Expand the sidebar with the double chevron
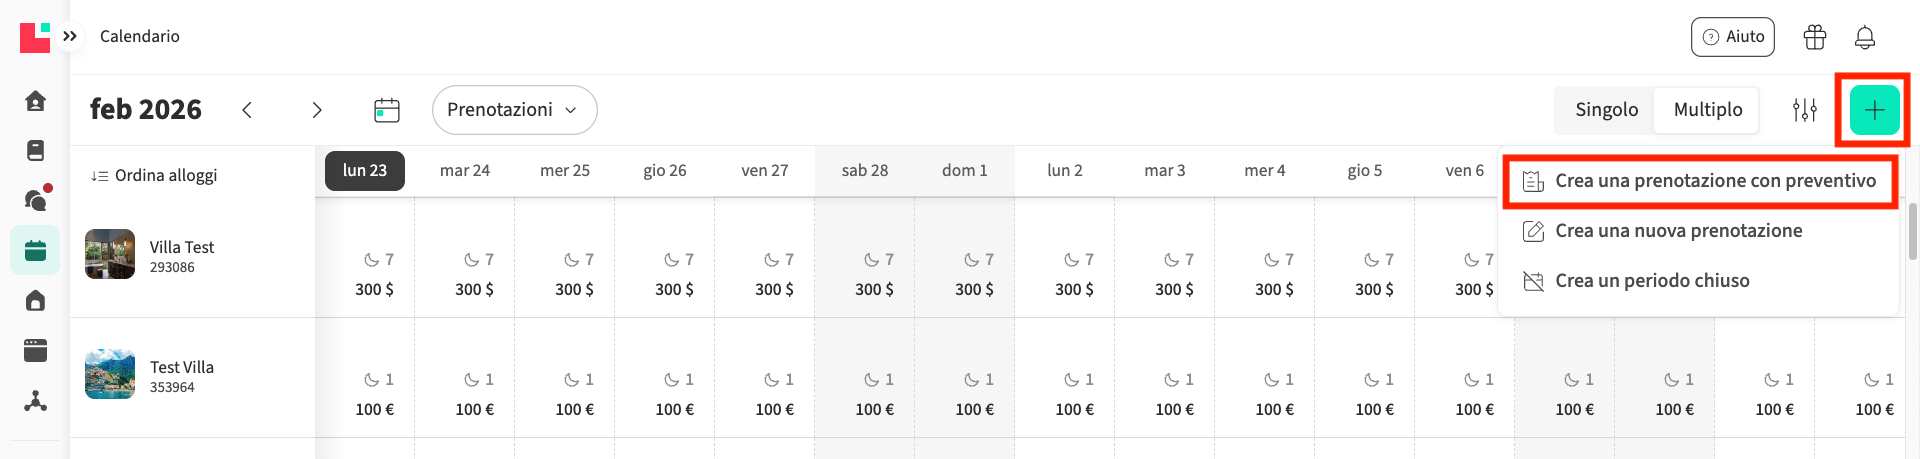Image resolution: width=1920 pixels, height=459 pixels. coord(70,36)
